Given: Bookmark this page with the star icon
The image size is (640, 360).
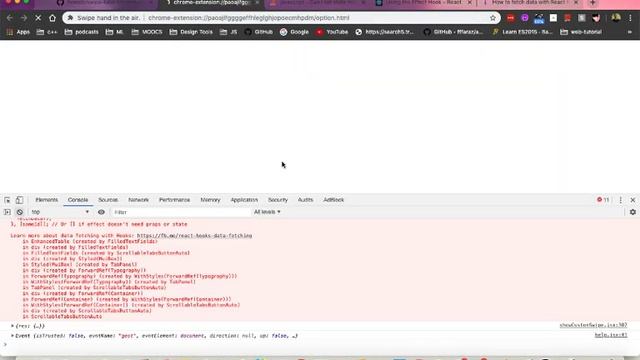Looking at the screenshot, I should click(493, 18).
